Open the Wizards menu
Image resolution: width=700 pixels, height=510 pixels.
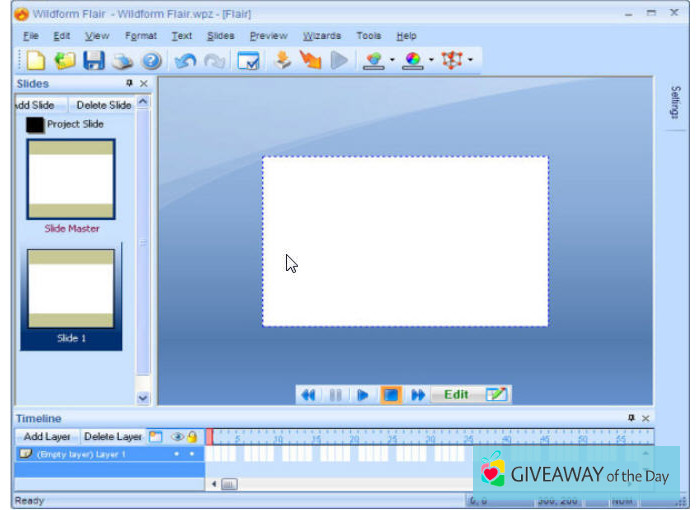(x=322, y=36)
